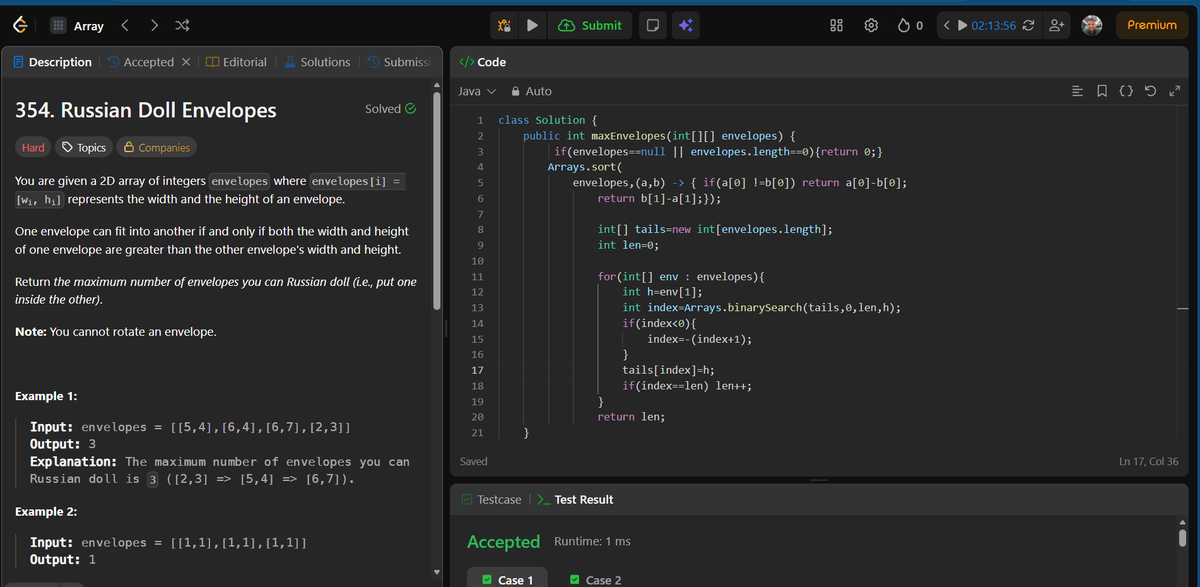Run code with the play button
Viewport: 1200px width, 587px height.
point(532,26)
